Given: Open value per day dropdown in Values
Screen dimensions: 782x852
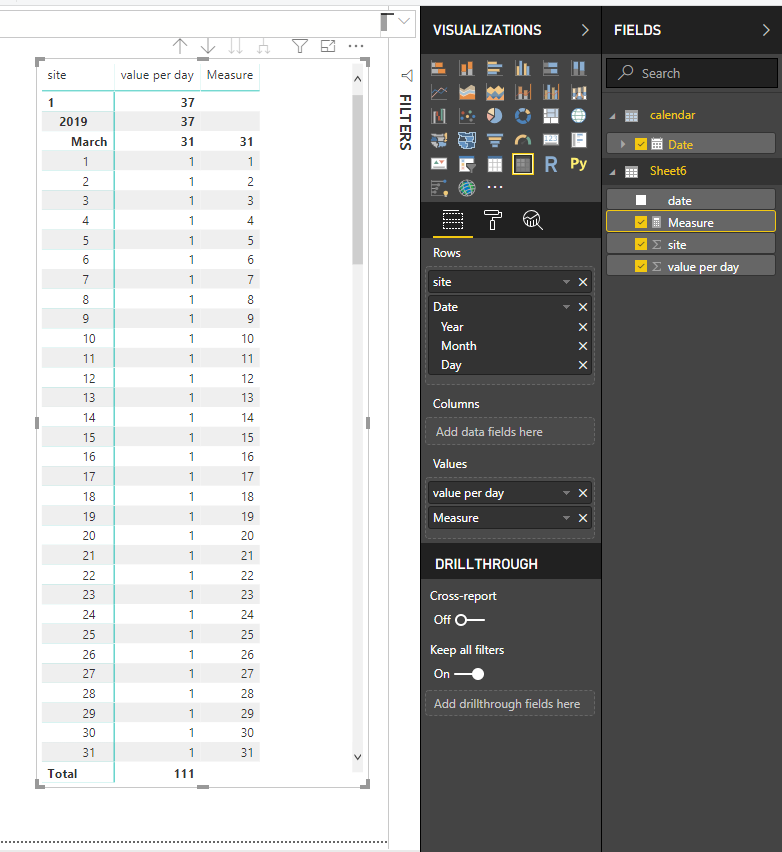Looking at the screenshot, I should [566, 493].
